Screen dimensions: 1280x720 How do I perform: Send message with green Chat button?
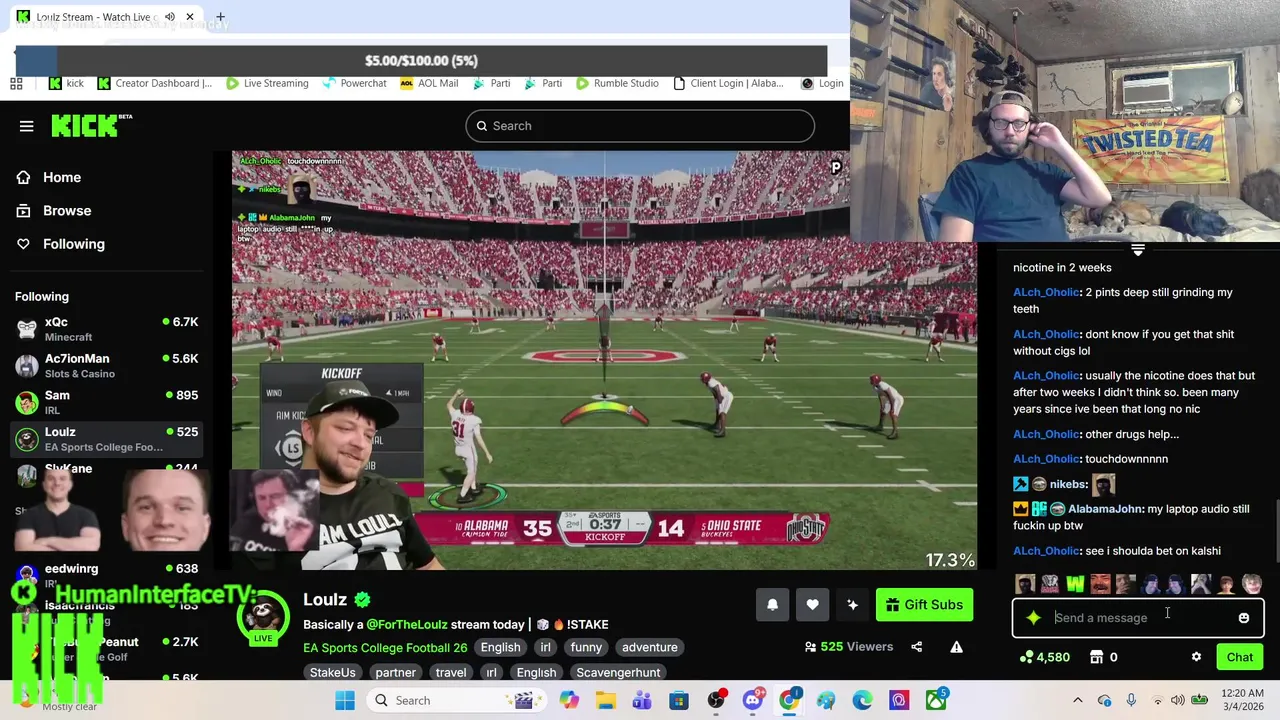click(1240, 657)
